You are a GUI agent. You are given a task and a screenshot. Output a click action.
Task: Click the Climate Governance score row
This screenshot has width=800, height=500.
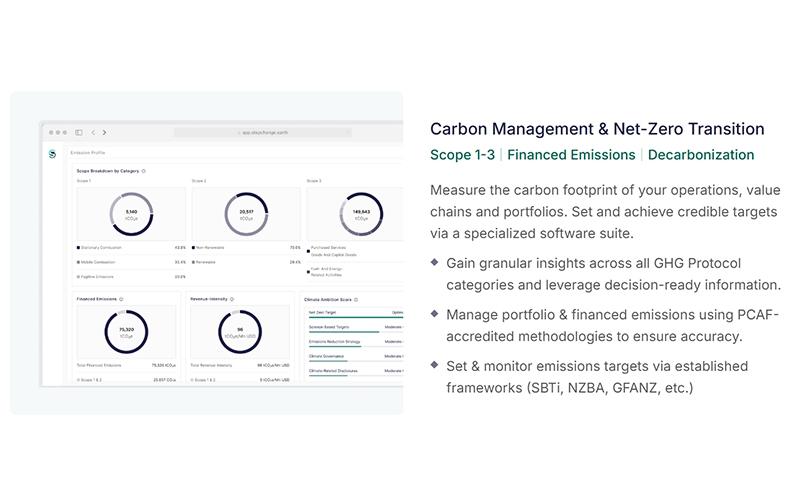[x=356, y=357]
